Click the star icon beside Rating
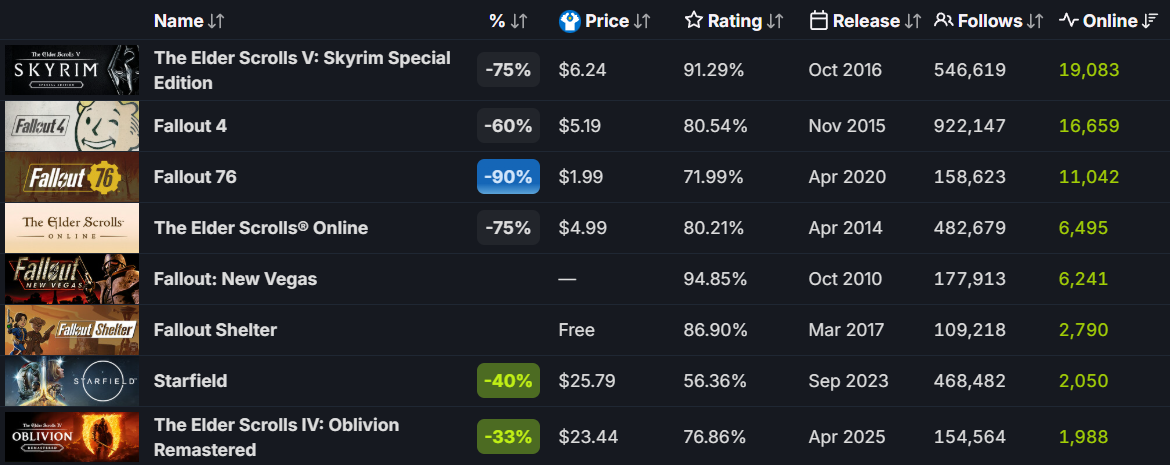Image resolution: width=1170 pixels, height=465 pixels. (x=694, y=20)
